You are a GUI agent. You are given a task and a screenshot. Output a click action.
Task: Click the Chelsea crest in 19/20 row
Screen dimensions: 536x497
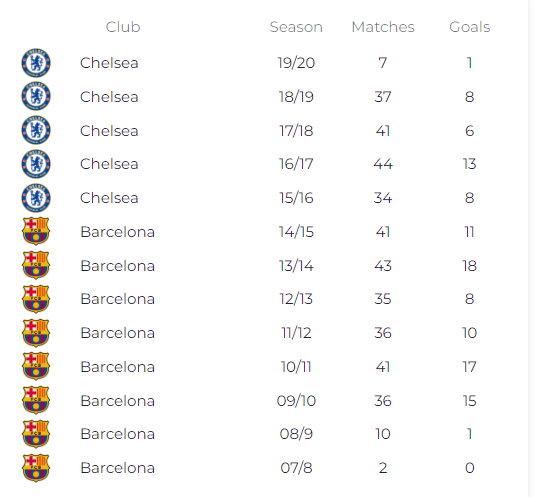36,63
